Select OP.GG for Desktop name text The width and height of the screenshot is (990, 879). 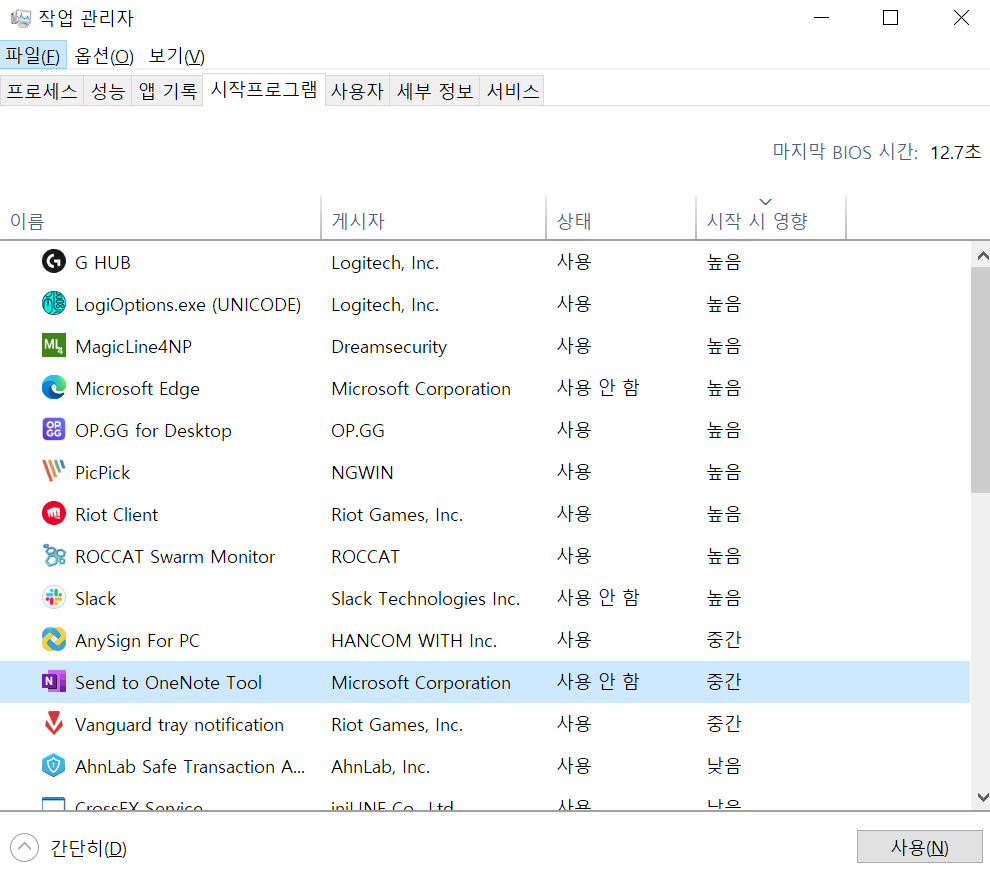click(x=153, y=431)
